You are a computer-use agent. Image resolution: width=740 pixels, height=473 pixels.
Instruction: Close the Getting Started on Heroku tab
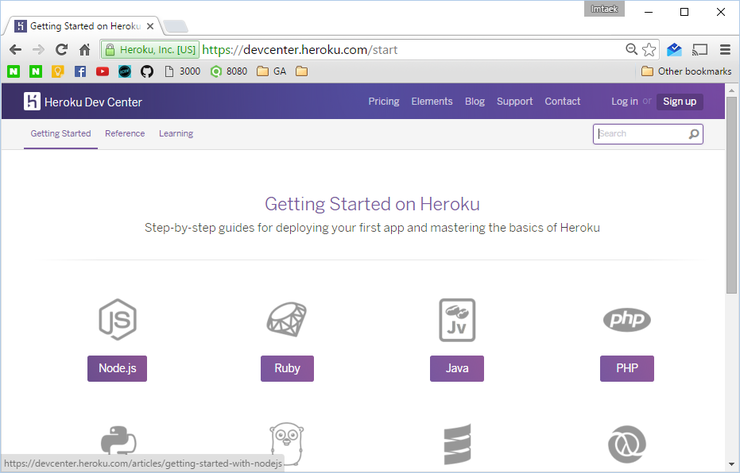click(150, 26)
